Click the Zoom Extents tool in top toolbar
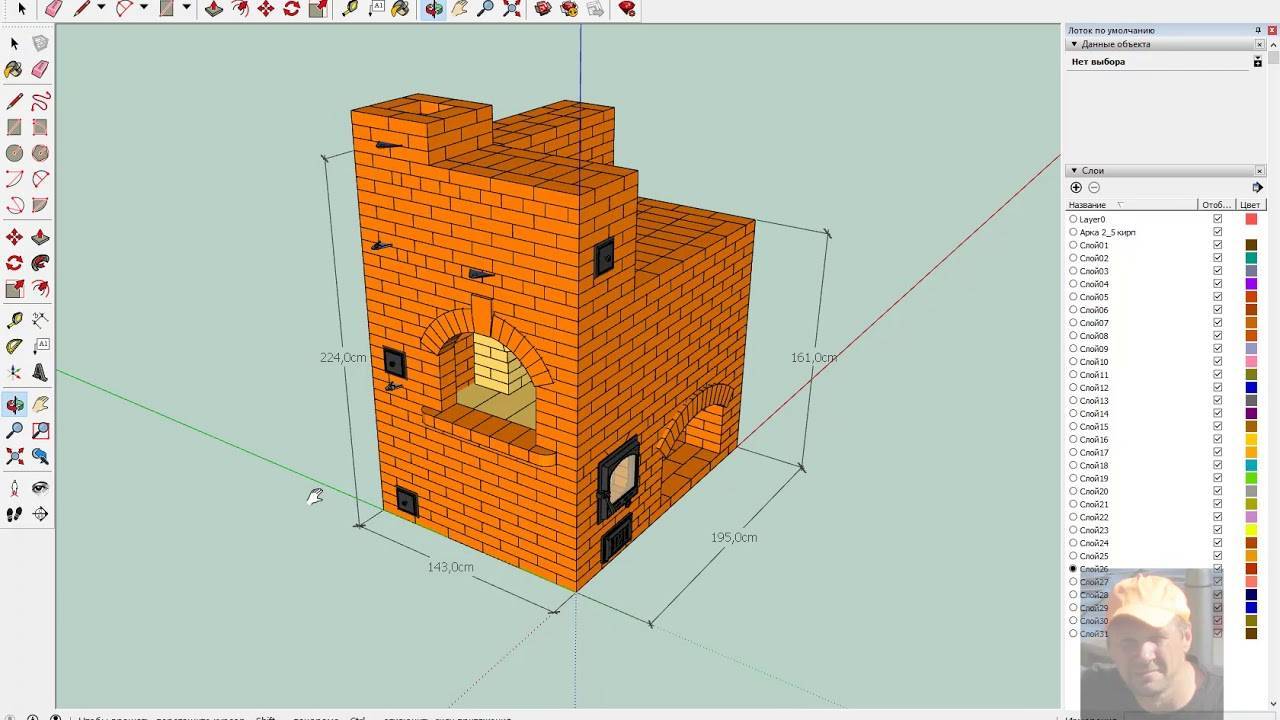This screenshot has height=720, width=1280. (x=510, y=9)
